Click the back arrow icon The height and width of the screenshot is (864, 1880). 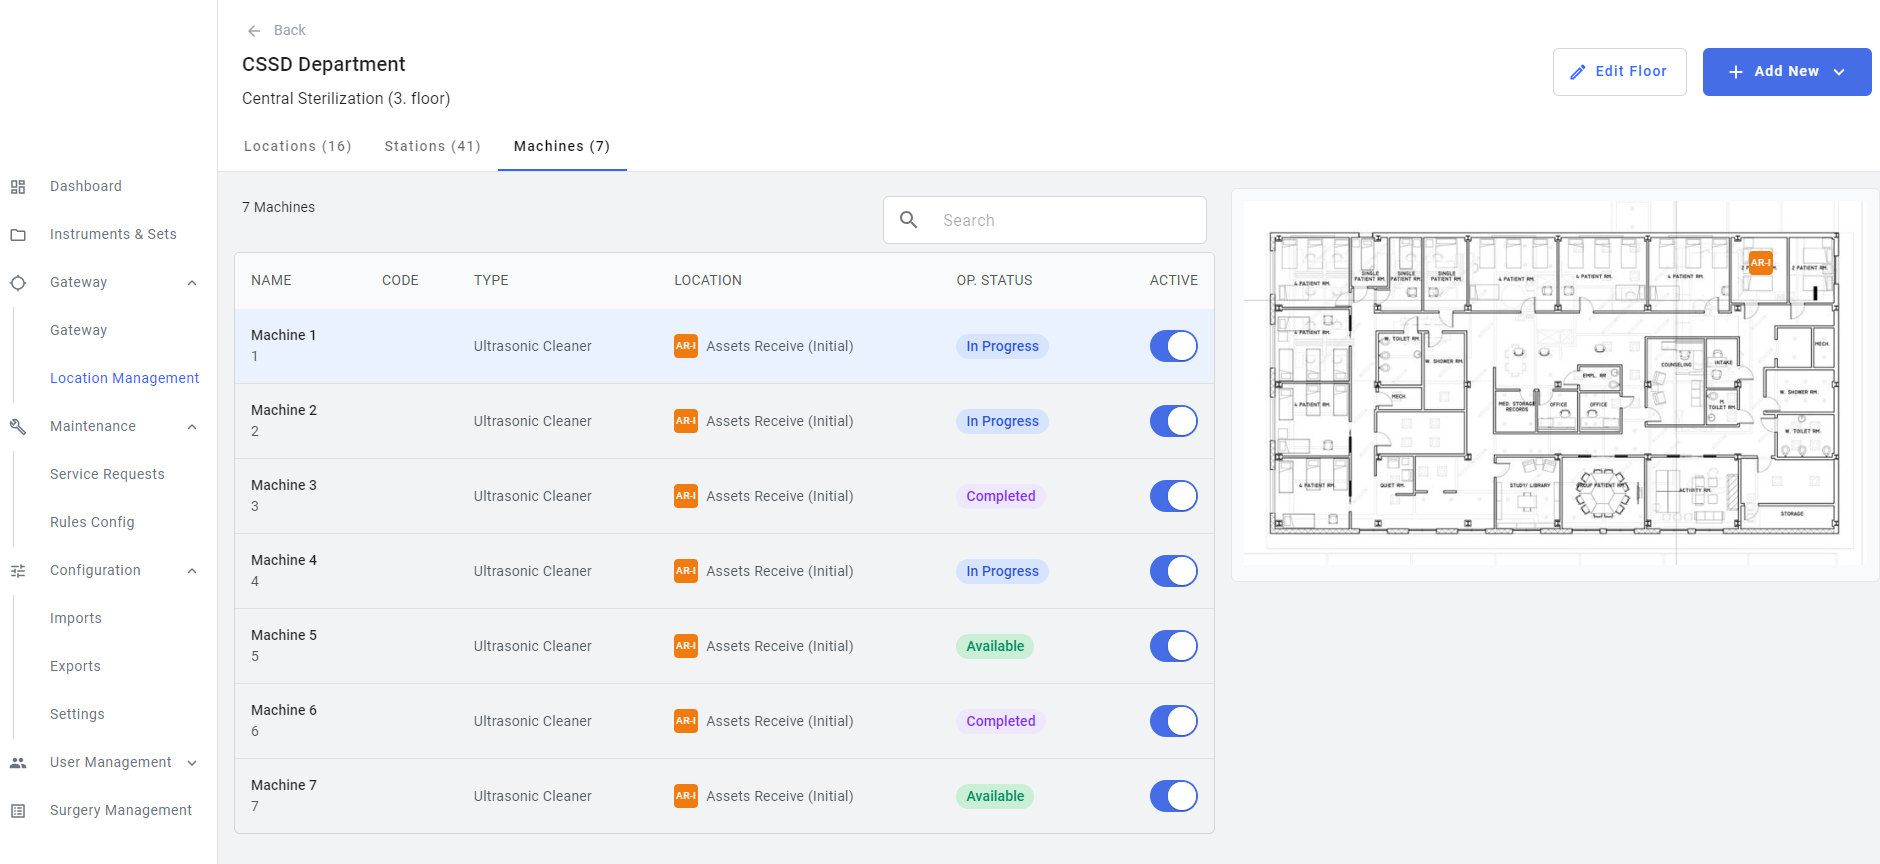[254, 31]
